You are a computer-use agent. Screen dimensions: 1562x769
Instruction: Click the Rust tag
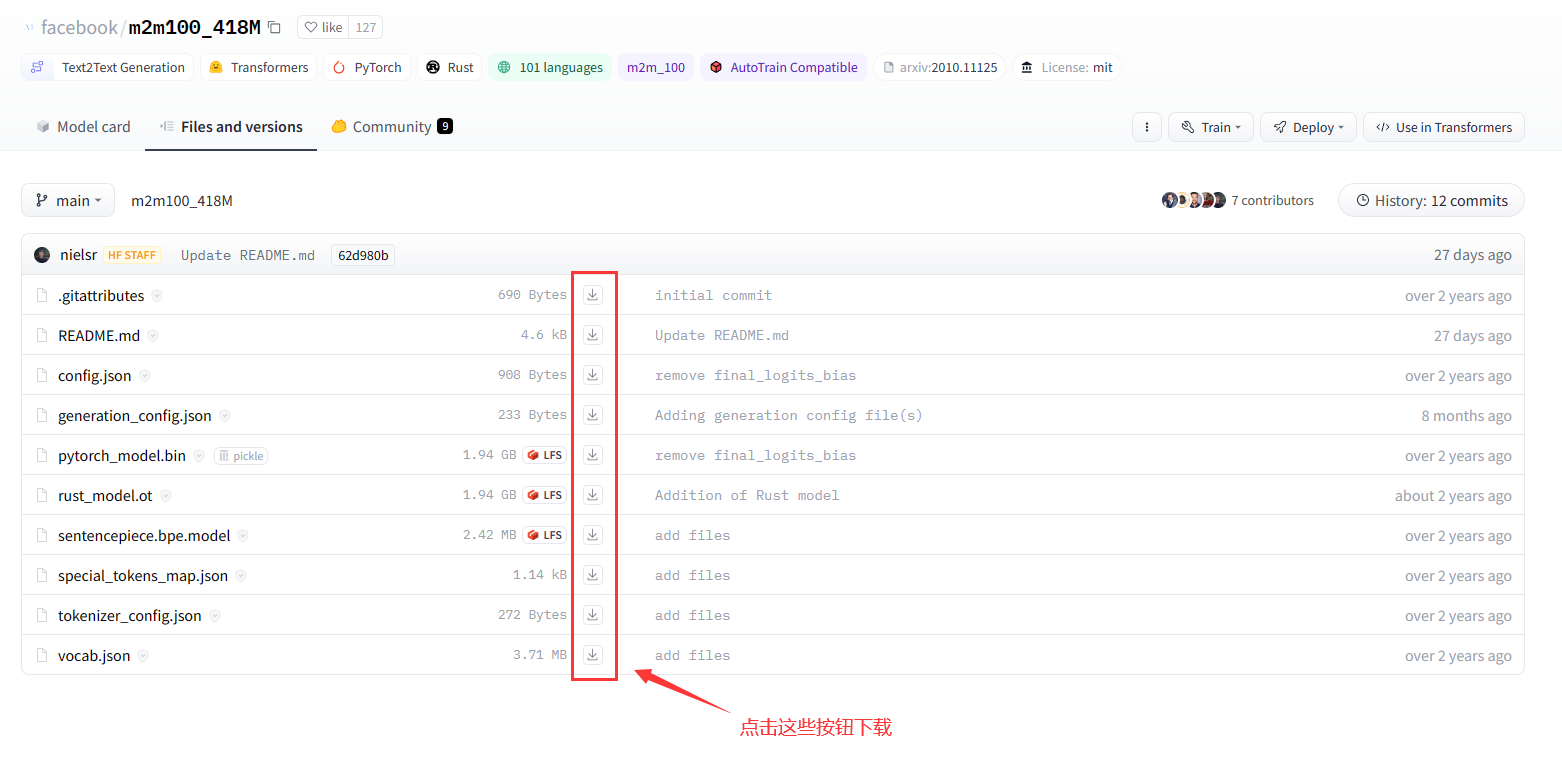click(450, 67)
